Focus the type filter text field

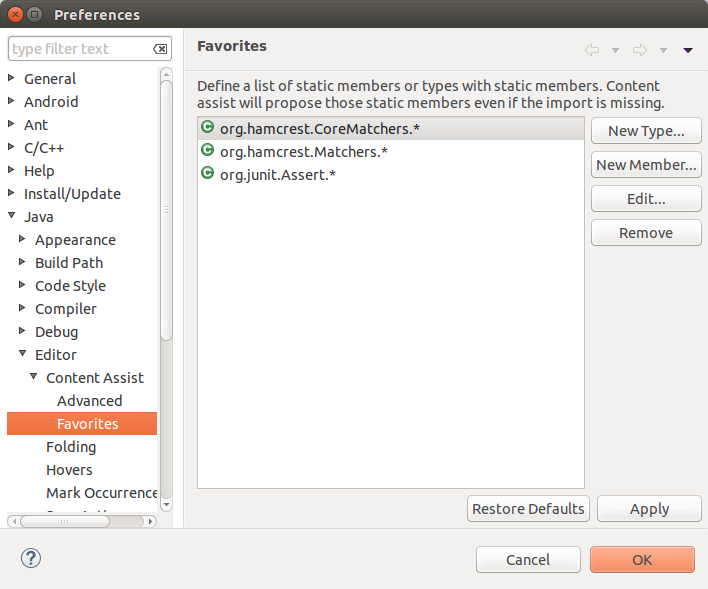point(78,49)
